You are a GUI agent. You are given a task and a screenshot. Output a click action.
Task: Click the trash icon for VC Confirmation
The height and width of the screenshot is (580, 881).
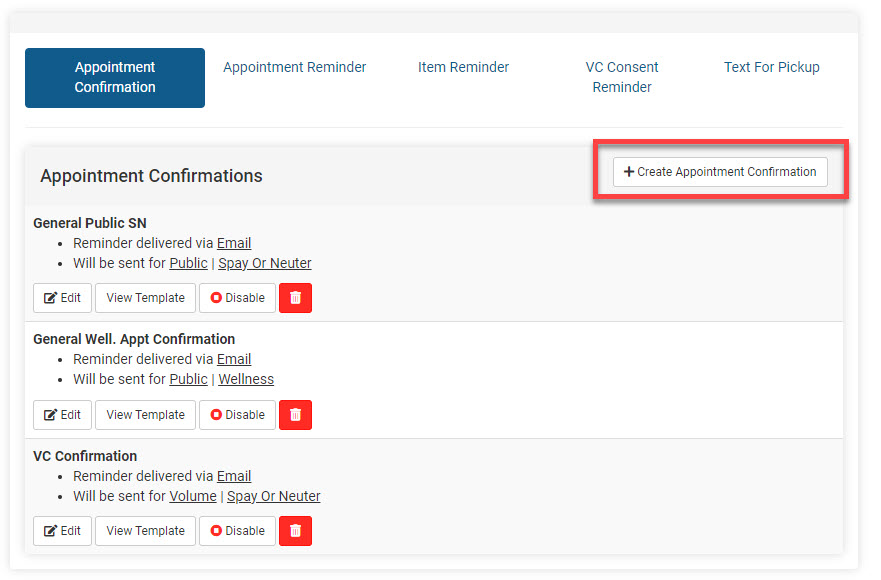tap(295, 531)
